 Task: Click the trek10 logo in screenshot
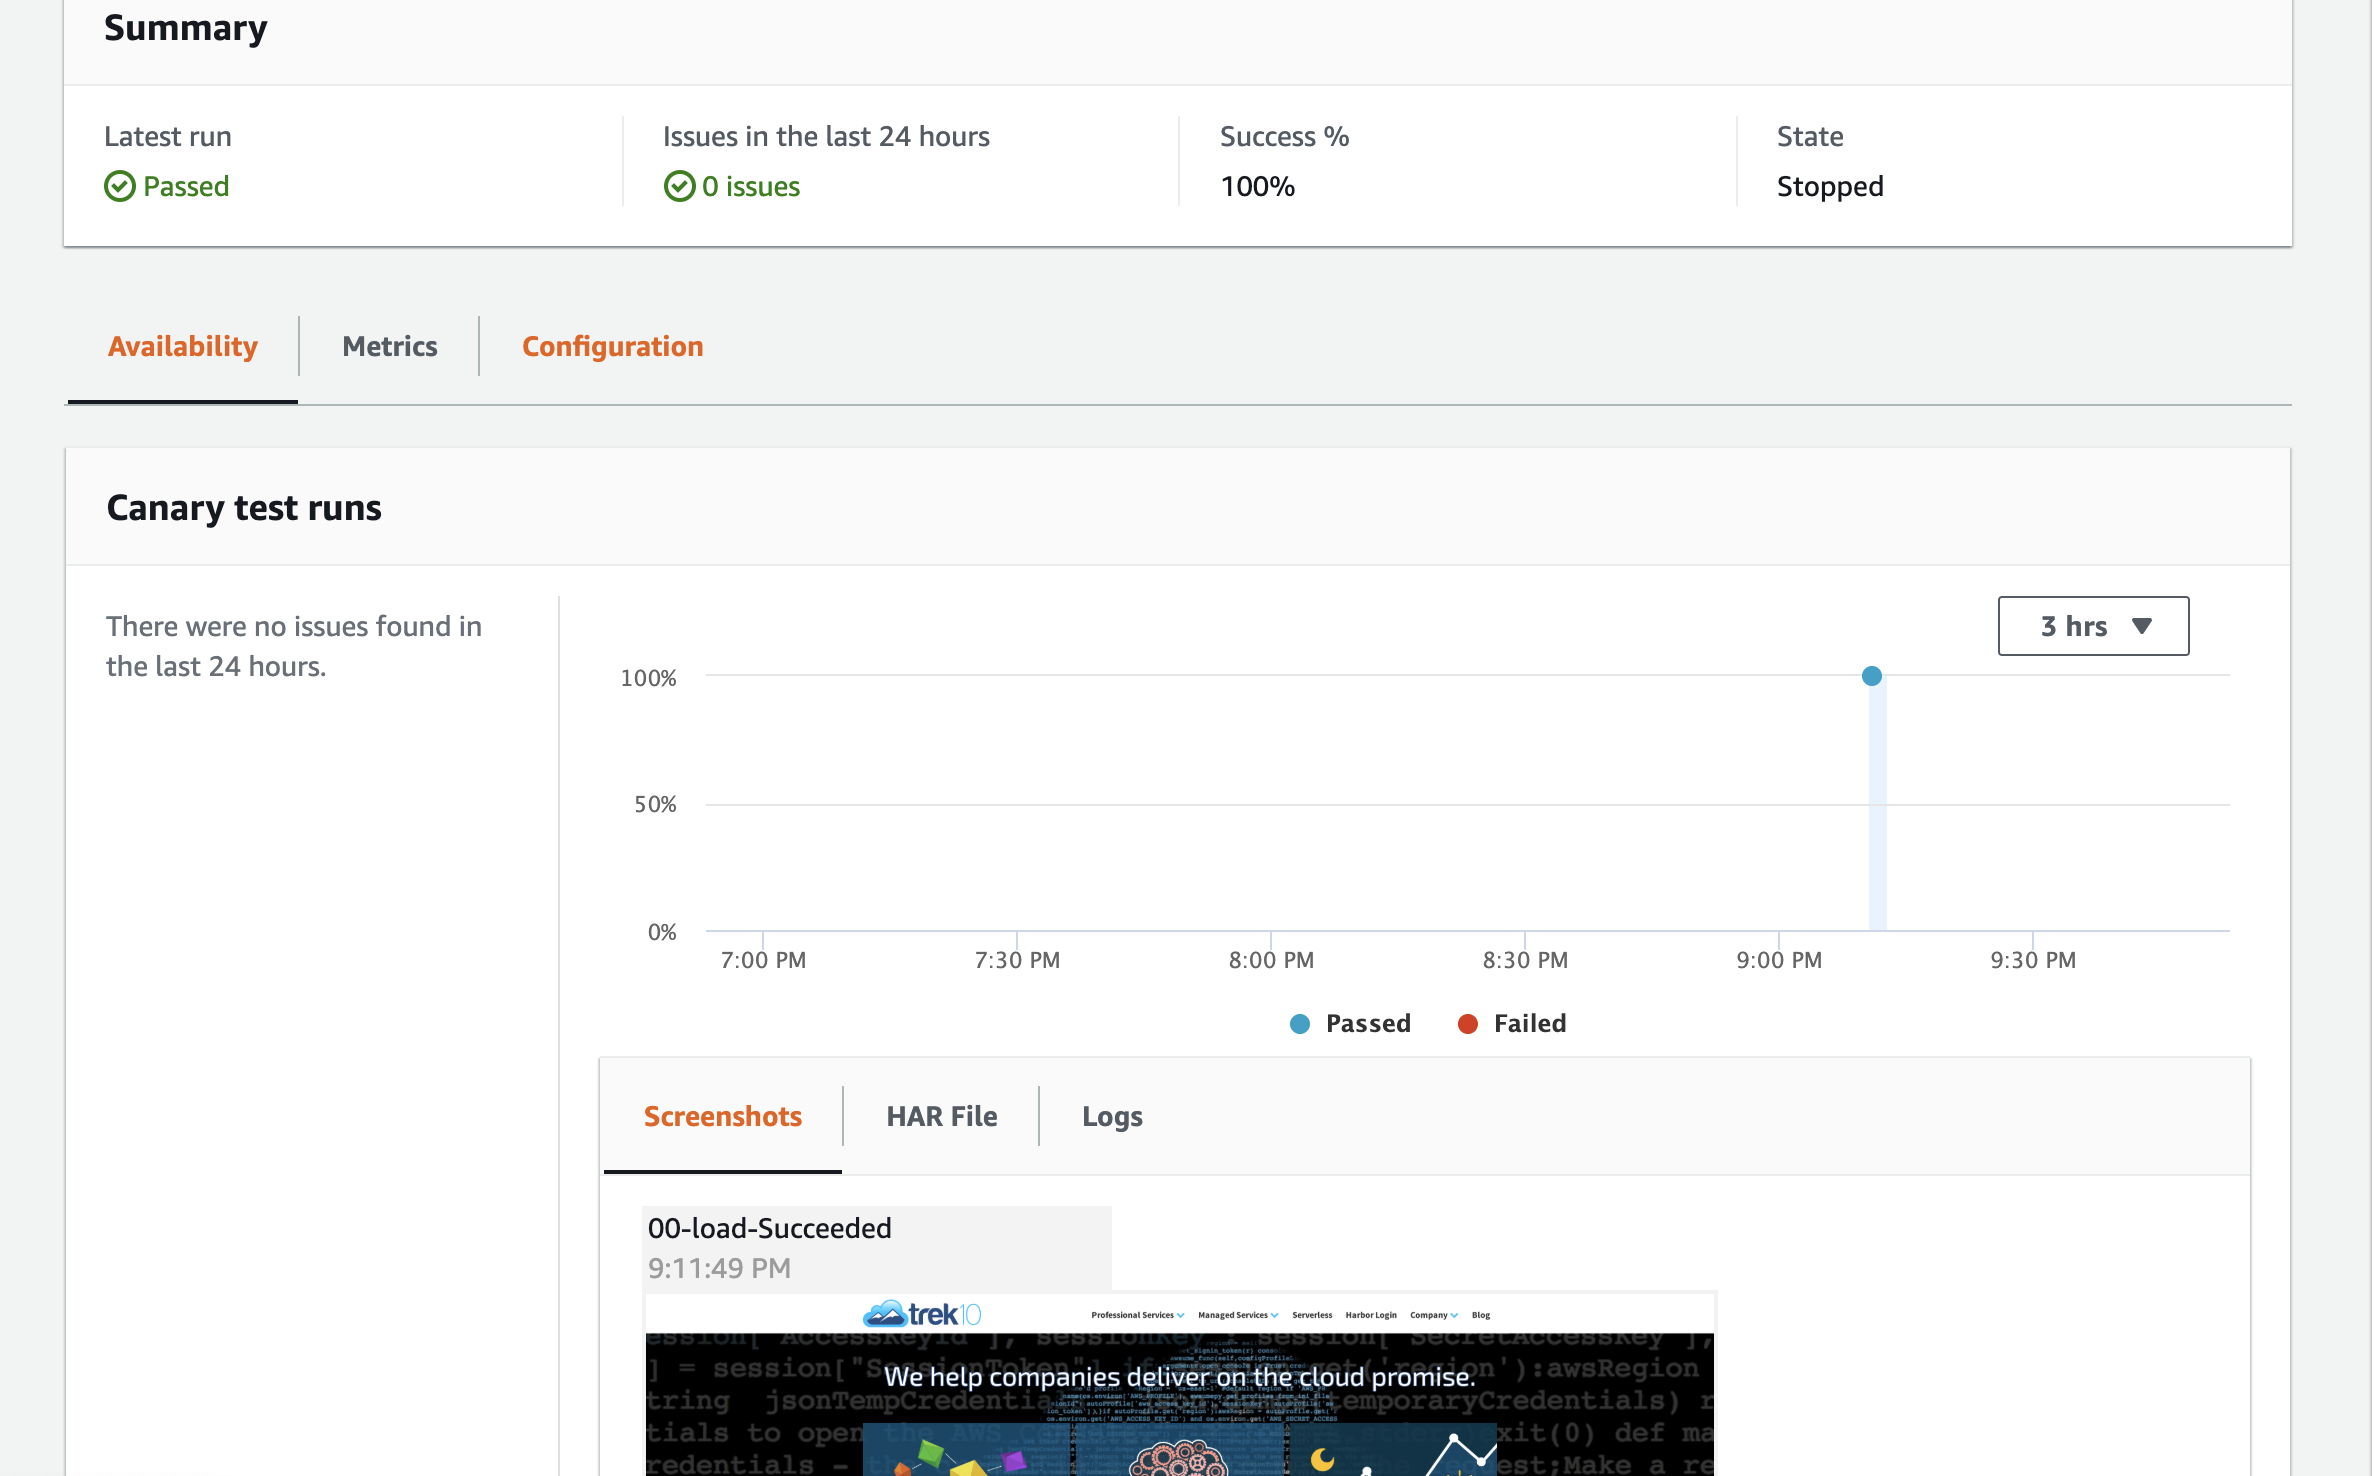(922, 1314)
